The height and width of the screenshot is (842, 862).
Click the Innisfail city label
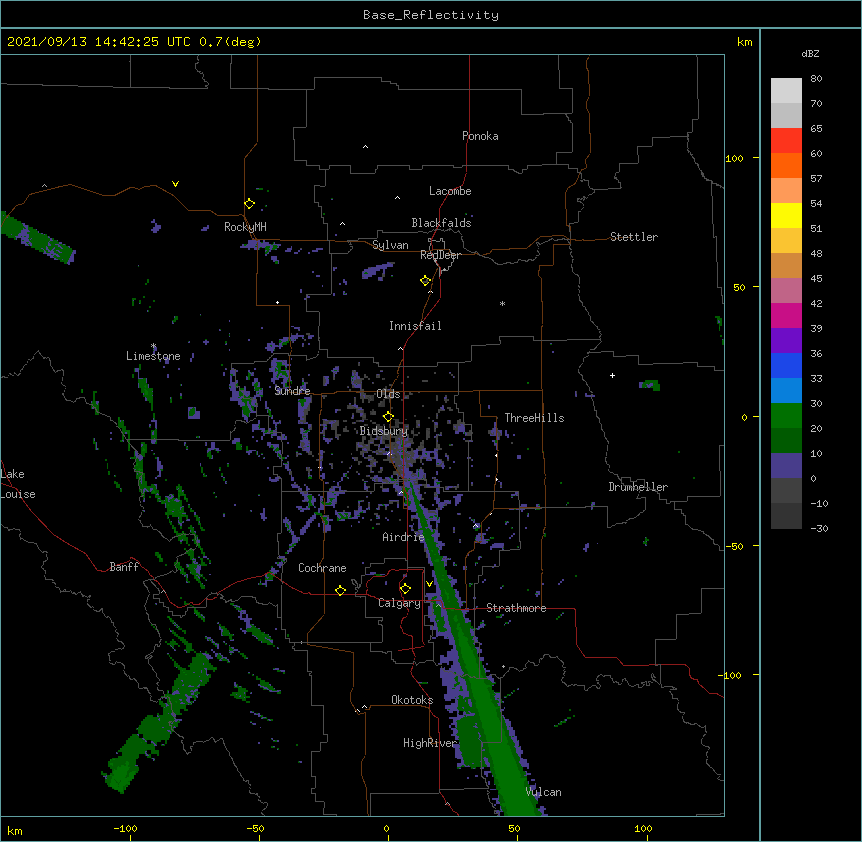(x=415, y=326)
